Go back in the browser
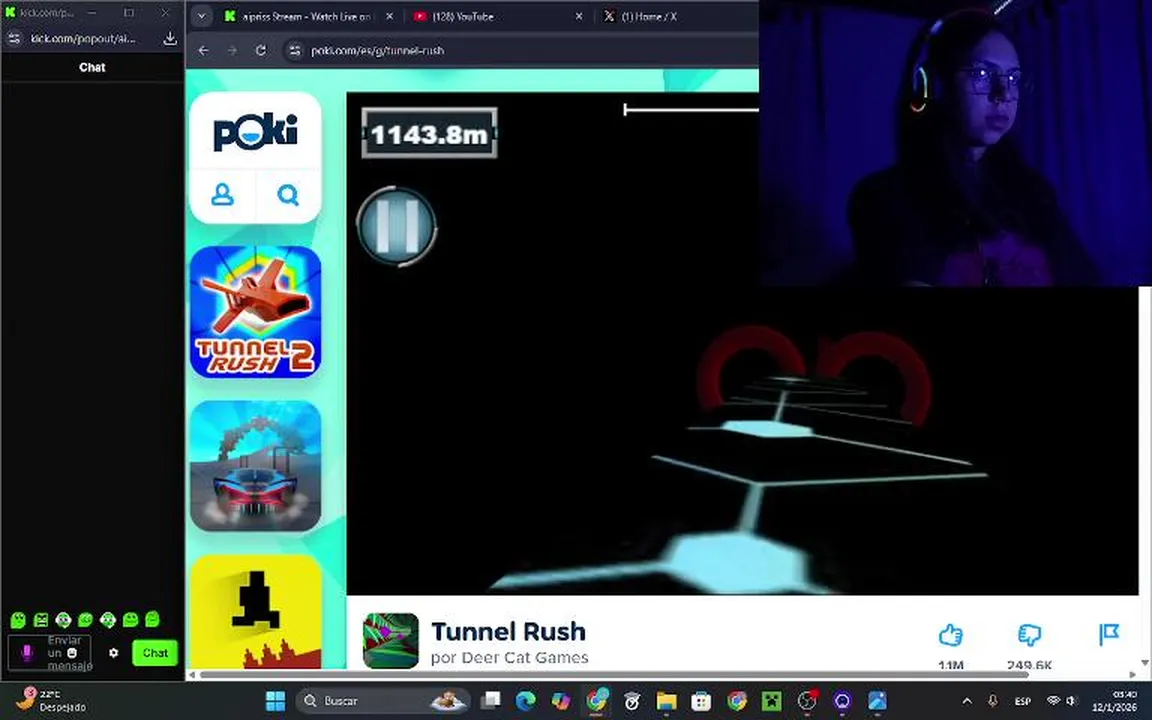The image size is (1152, 720). tap(204, 51)
